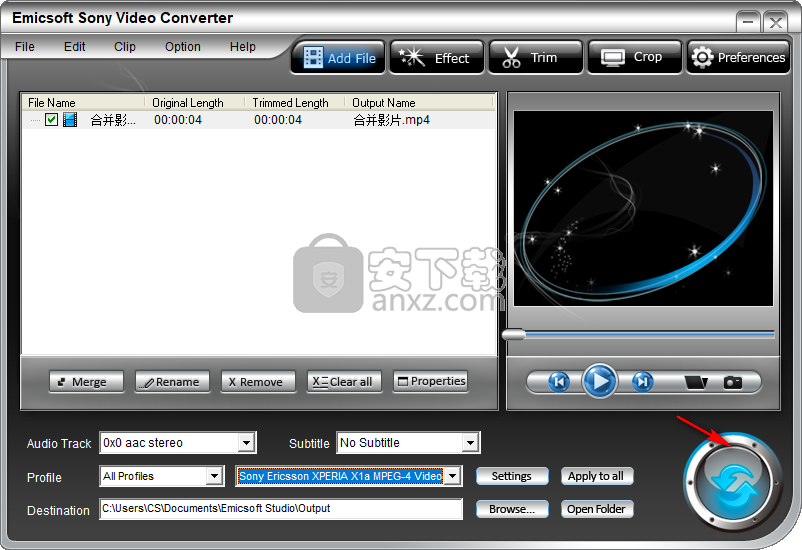Image resolution: width=802 pixels, height=550 pixels.
Task: Click the preview seek slider handle
Action: click(x=514, y=335)
